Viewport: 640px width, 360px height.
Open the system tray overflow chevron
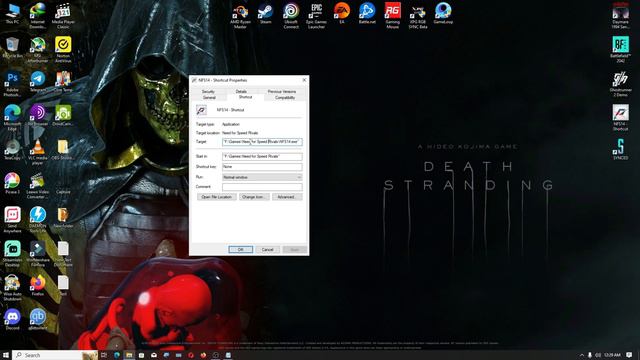(582, 355)
